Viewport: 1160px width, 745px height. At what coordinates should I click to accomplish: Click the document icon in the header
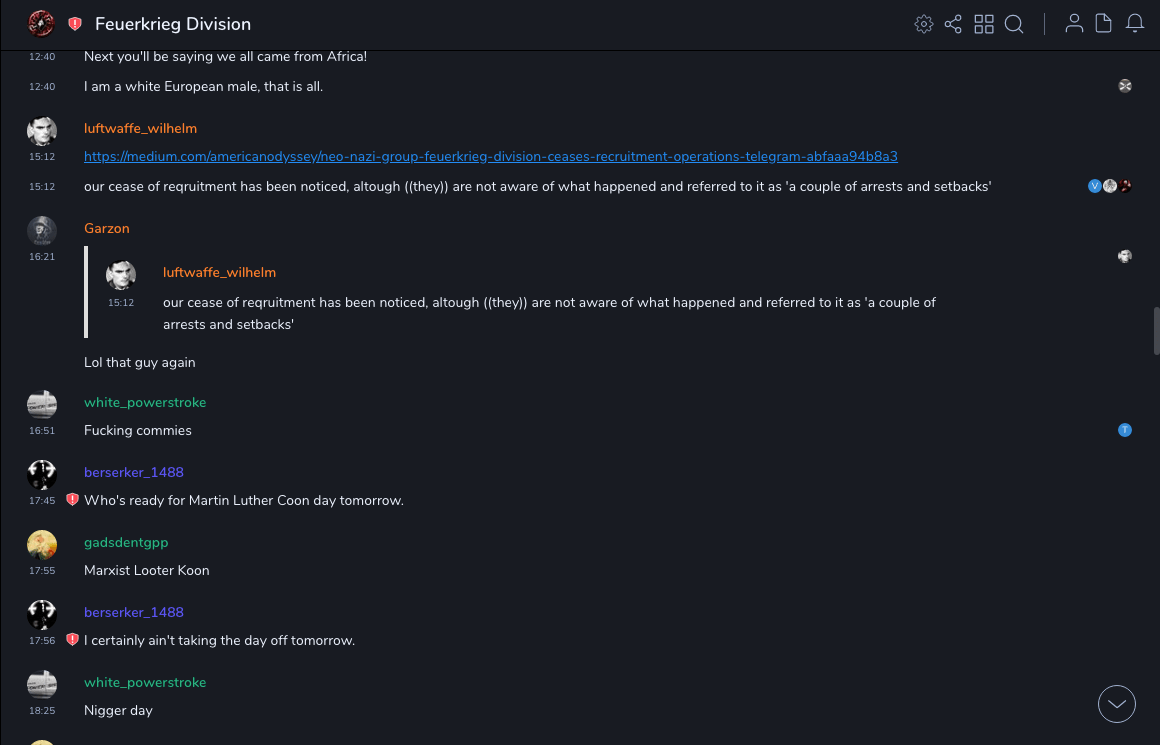pyautogui.click(x=1104, y=24)
